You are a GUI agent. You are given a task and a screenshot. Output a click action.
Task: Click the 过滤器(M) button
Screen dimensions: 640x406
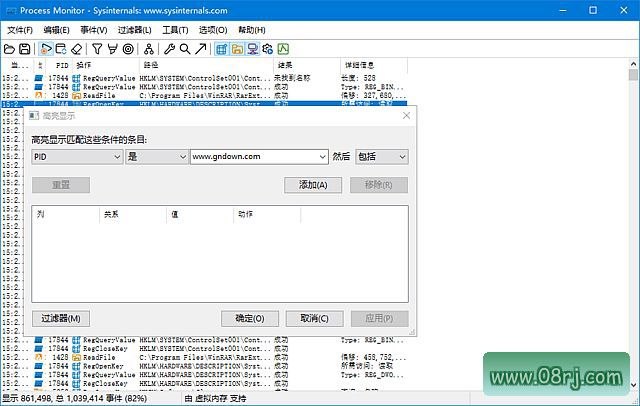coord(61,318)
